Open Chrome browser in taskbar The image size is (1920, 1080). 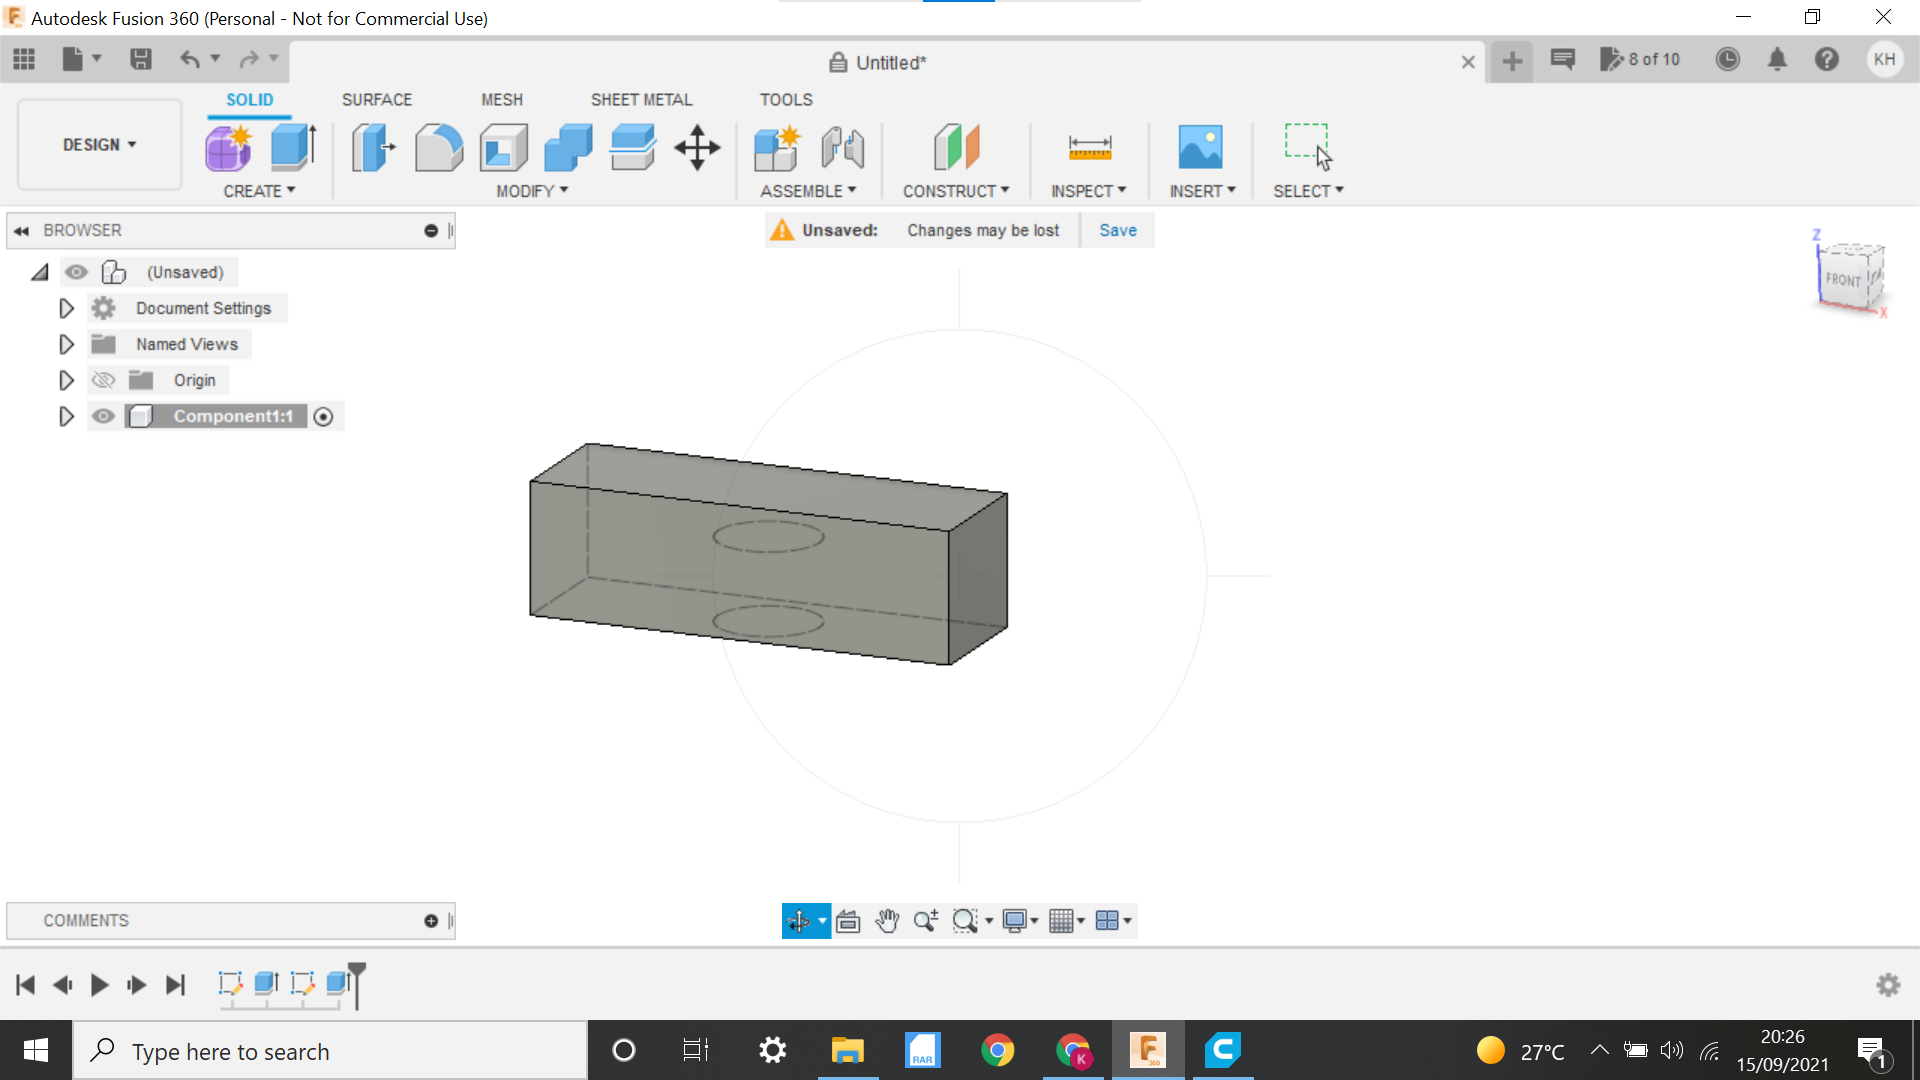coord(997,1051)
